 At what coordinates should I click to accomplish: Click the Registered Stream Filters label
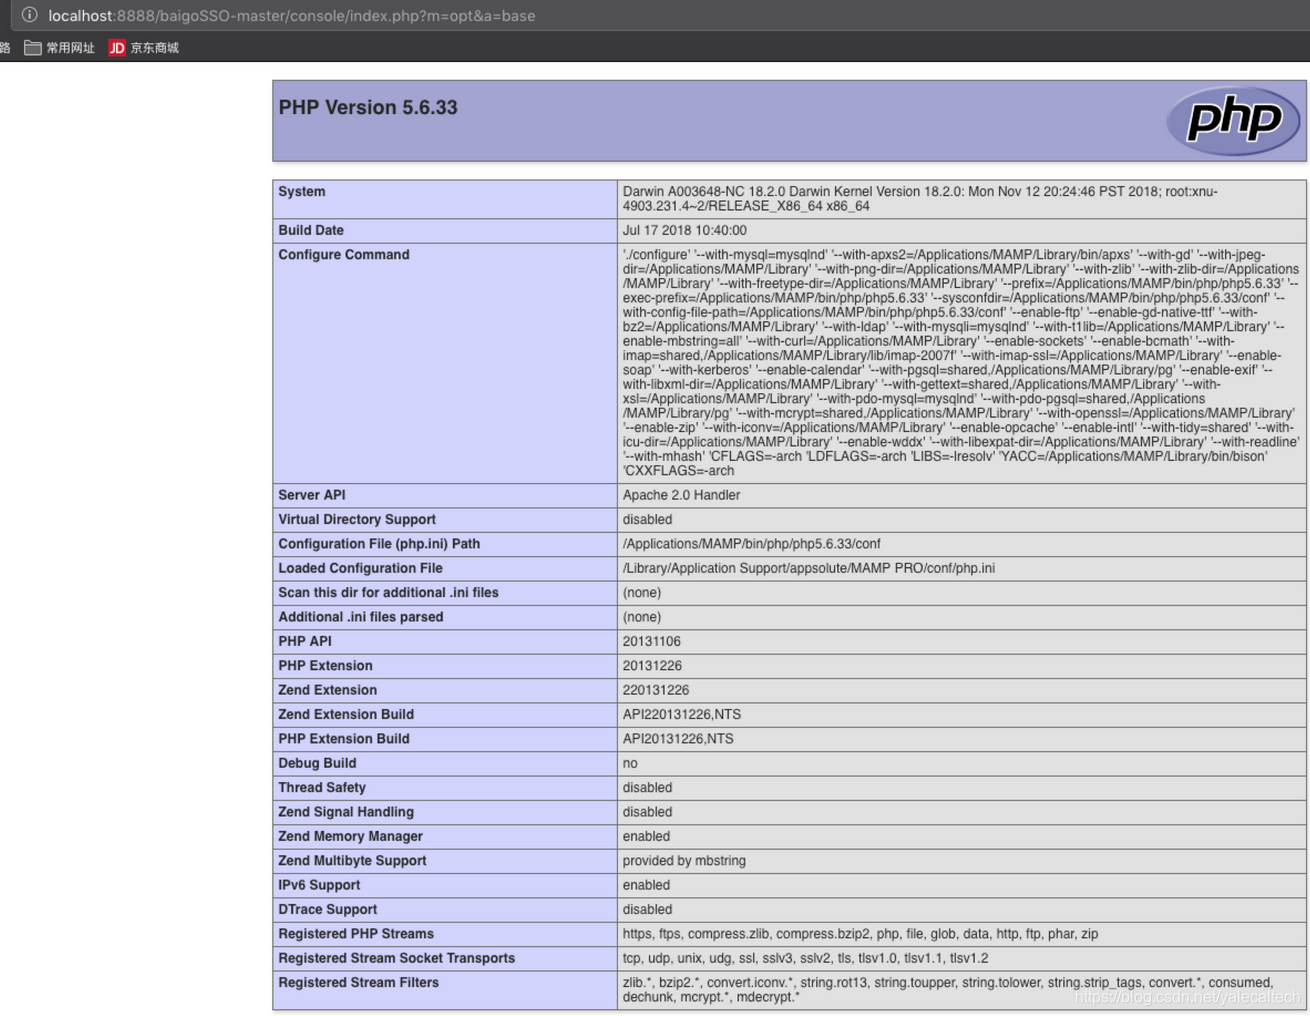pos(358,983)
